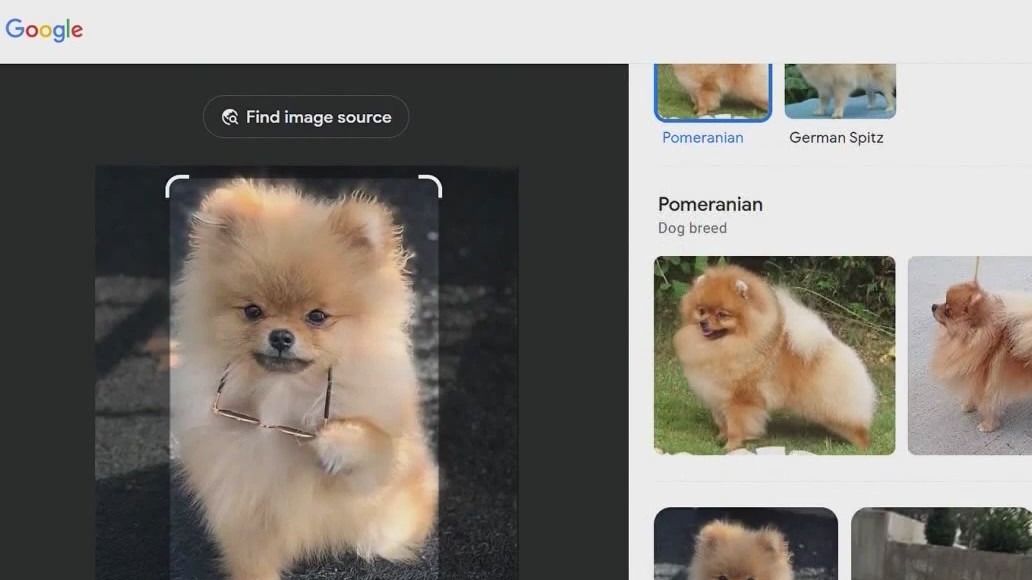The width and height of the screenshot is (1032, 580).
Task: Open the Pomeranian standing on grass photo
Action: [x=775, y=356]
